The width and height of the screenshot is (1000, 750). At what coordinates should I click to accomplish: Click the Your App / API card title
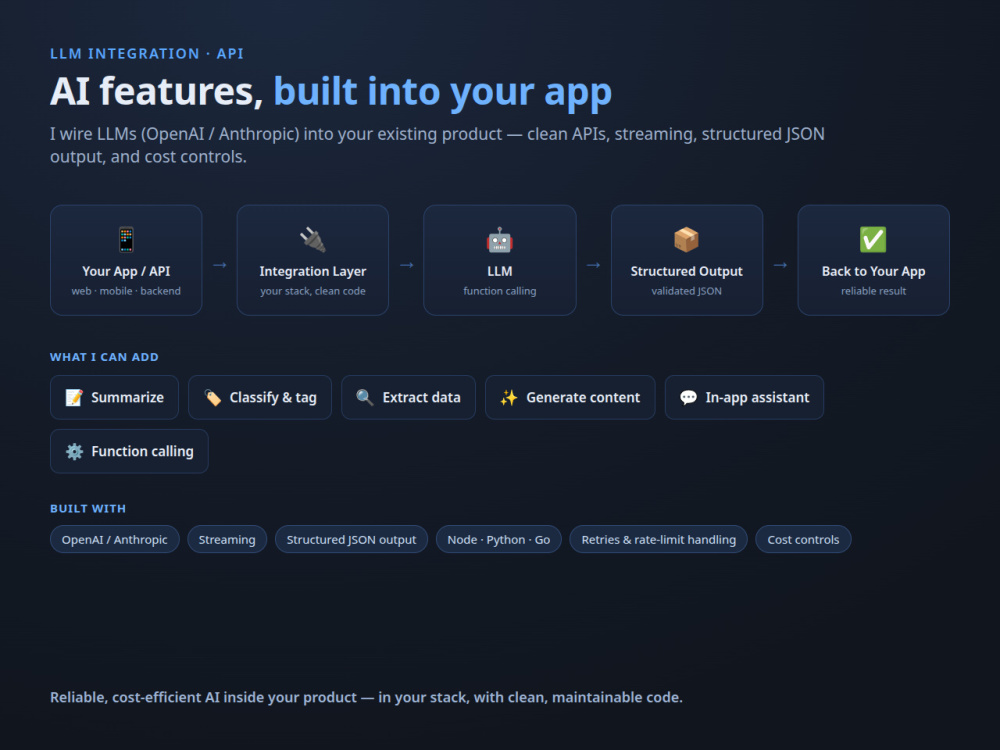pyautogui.click(x=126, y=271)
